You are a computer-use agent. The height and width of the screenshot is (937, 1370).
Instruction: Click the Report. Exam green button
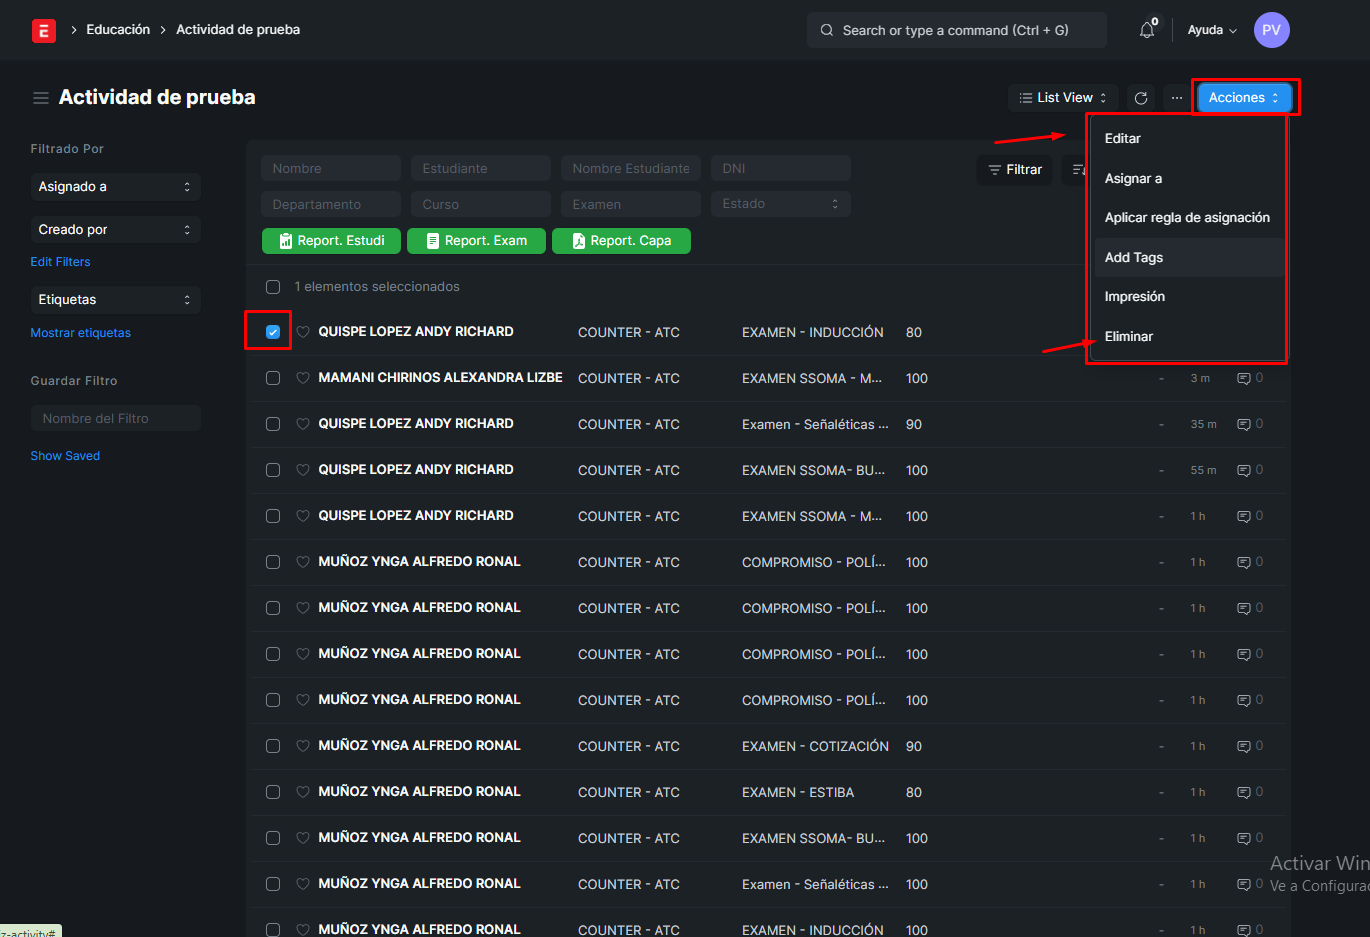[x=476, y=241]
